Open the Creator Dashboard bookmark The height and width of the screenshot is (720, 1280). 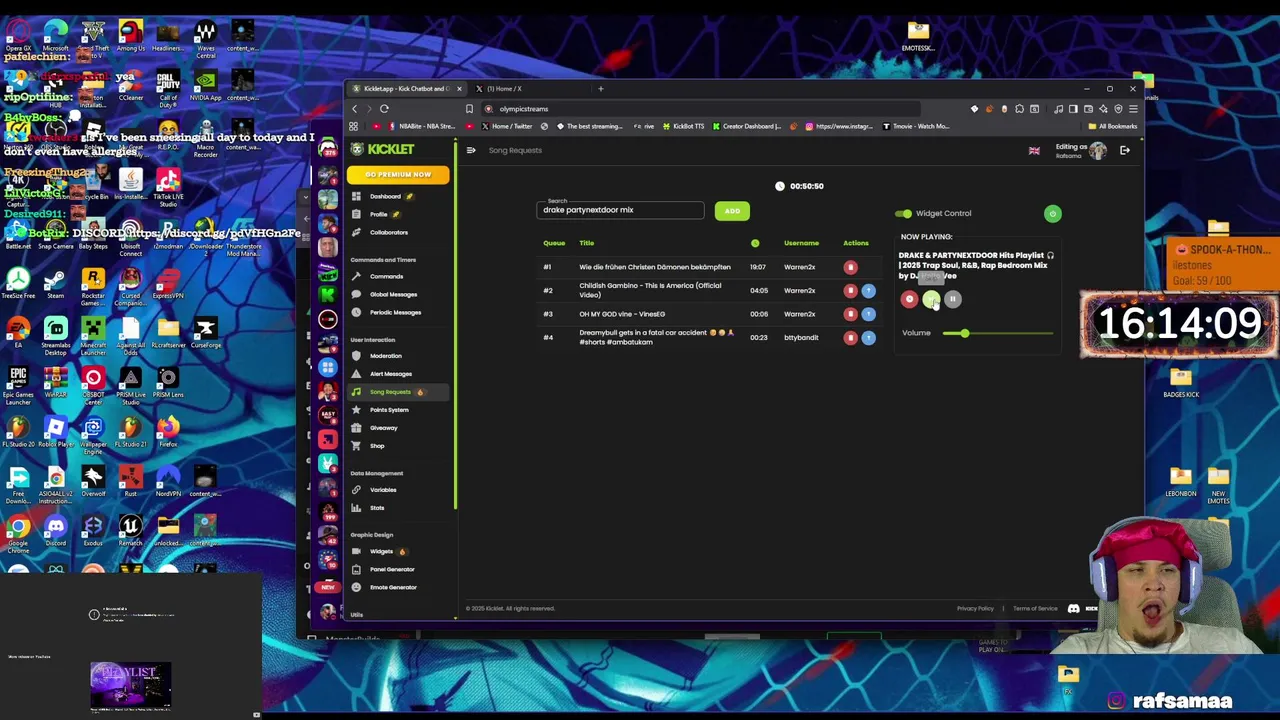click(746, 126)
